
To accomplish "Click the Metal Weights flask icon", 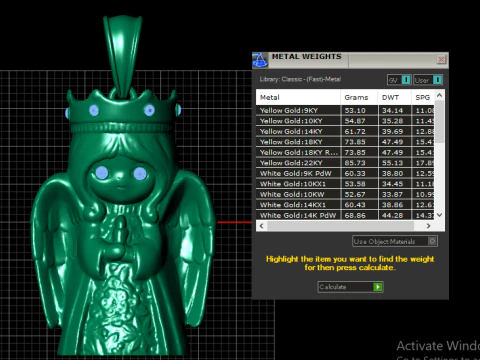I will point(260,60).
